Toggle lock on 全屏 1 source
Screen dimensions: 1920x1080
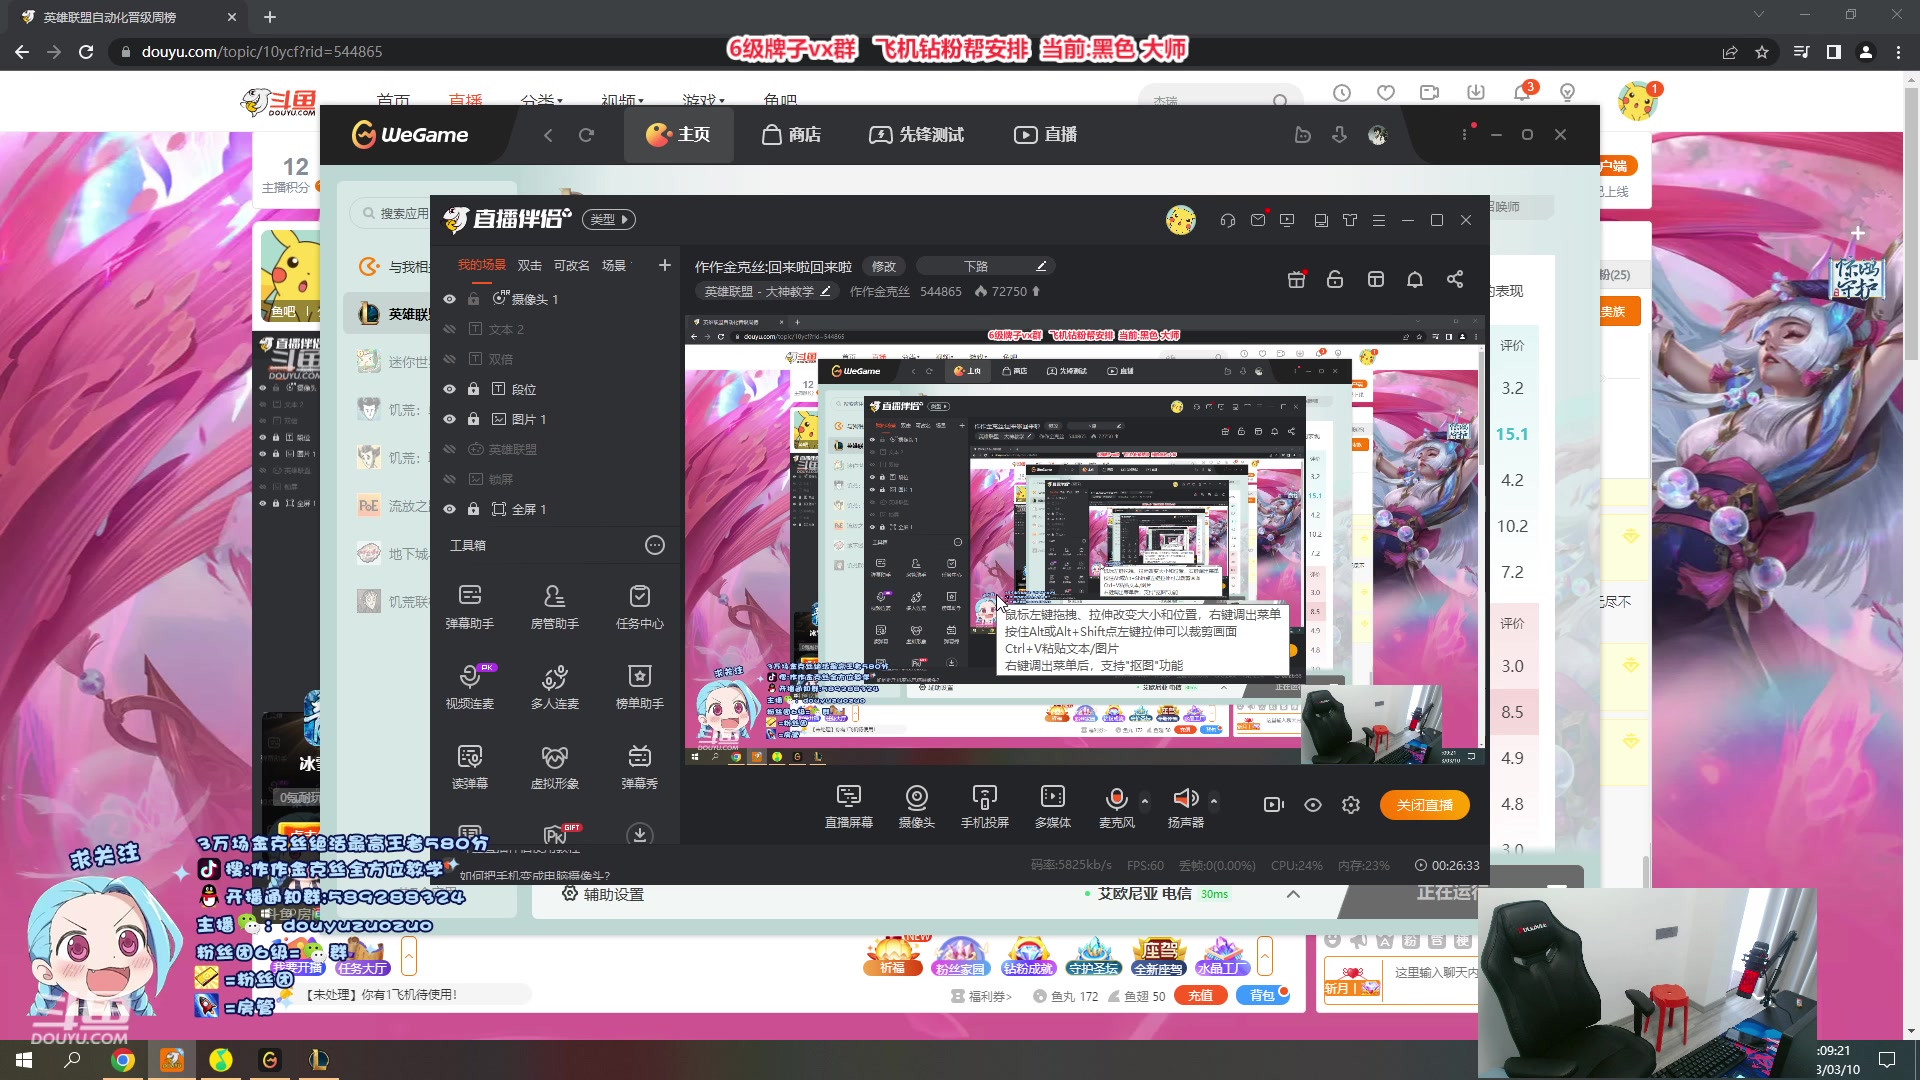[x=474, y=509]
